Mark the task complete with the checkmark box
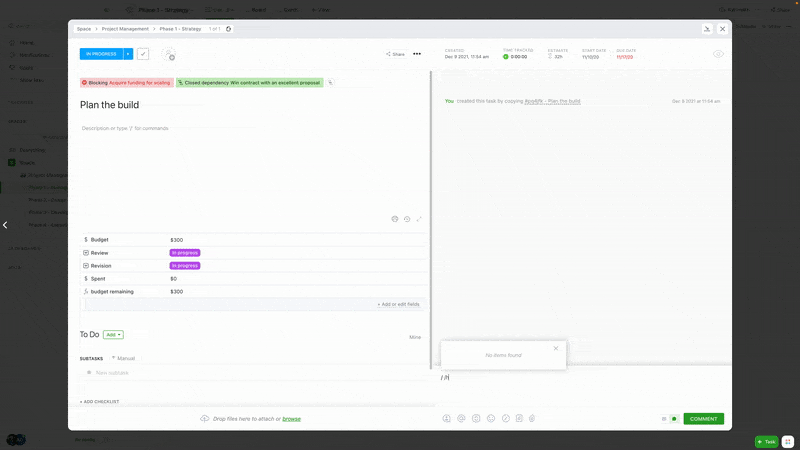Image resolution: width=800 pixels, height=450 pixels. (143, 54)
